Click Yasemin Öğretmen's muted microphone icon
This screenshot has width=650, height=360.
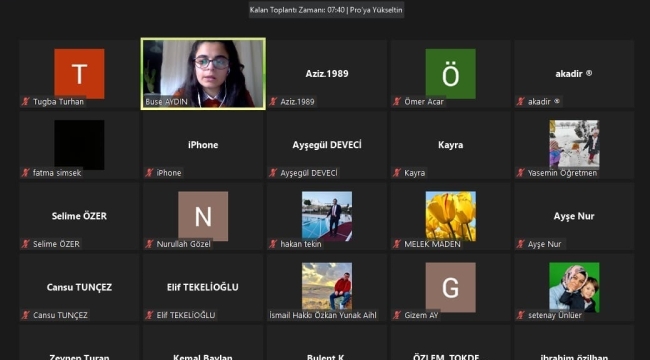(x=520, y=173)
